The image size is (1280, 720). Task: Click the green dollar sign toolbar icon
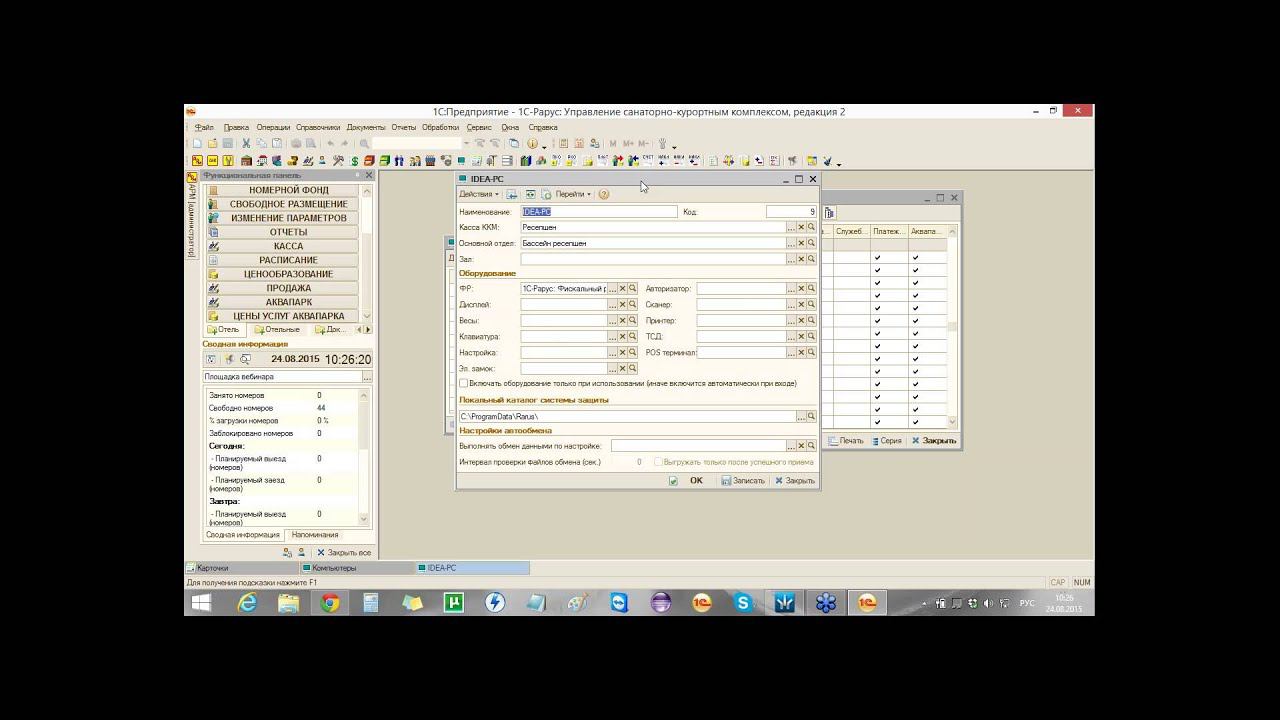355,161
